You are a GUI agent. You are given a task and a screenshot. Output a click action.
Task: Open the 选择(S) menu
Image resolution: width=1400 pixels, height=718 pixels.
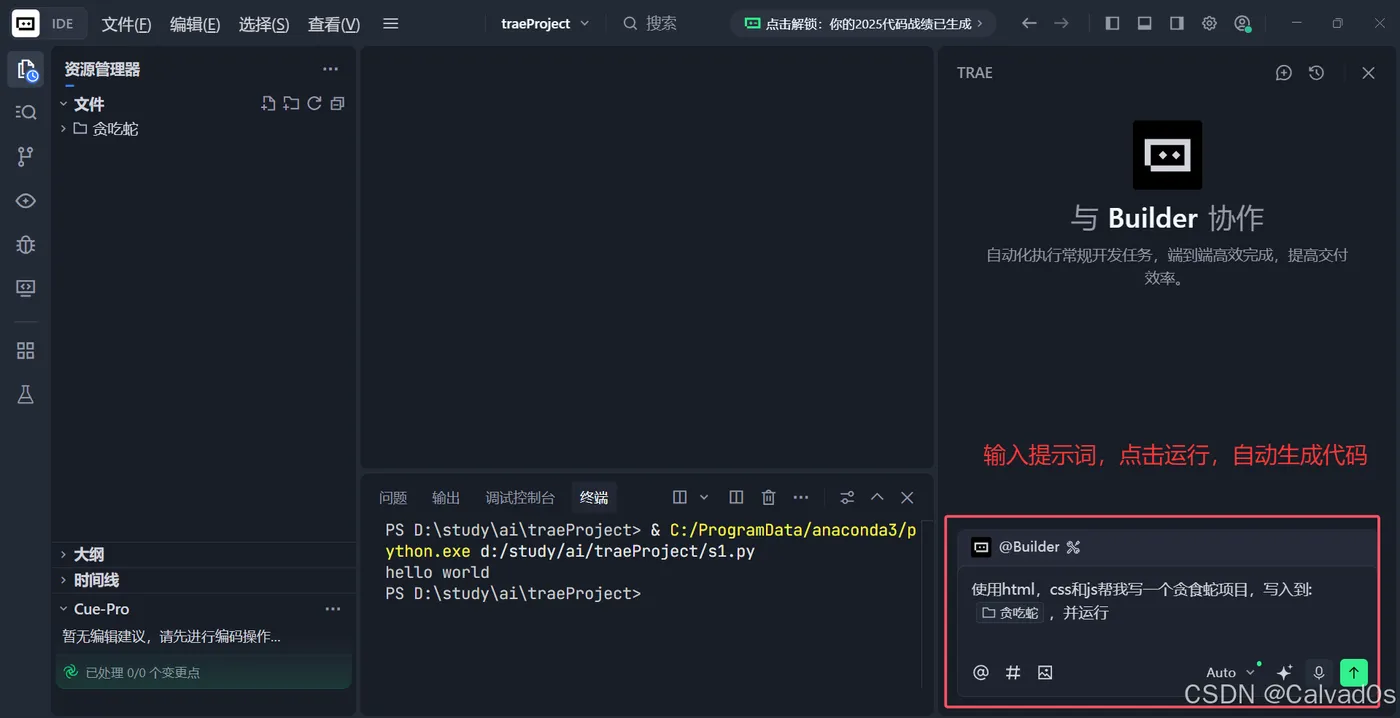(264, 24)
